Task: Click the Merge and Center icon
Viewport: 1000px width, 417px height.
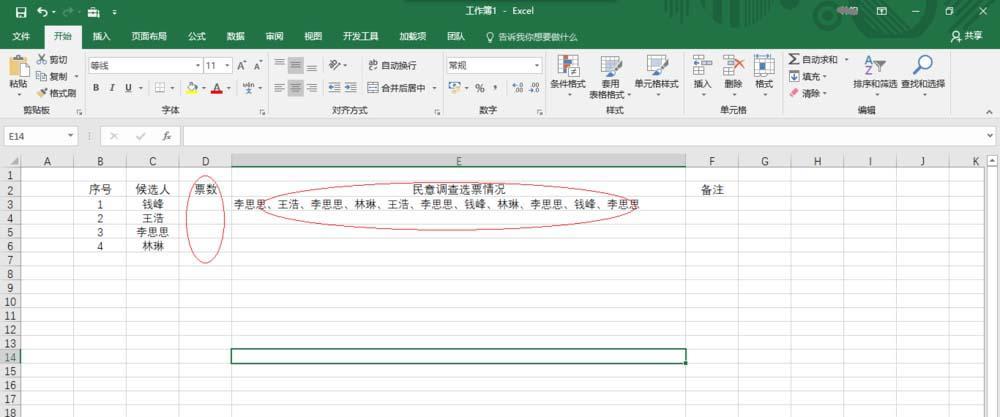Action: (x=373, y=88)
